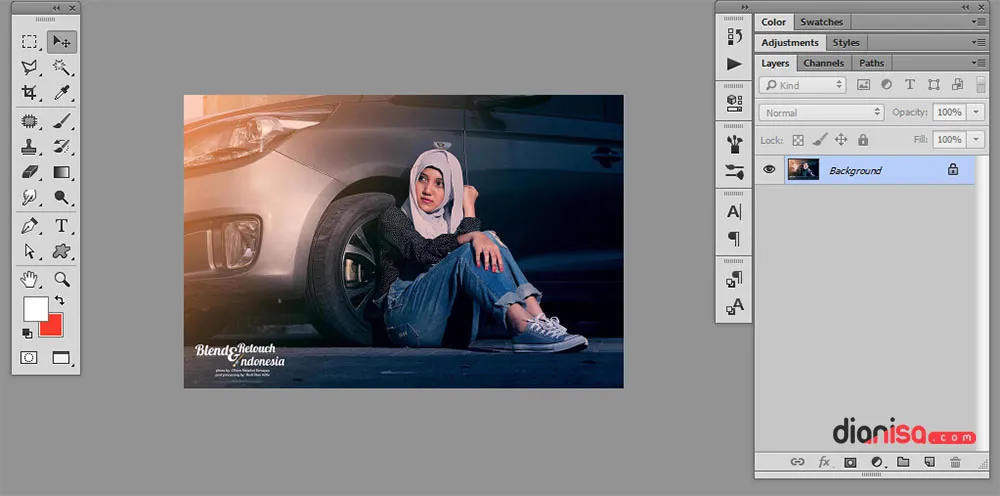1000x496 pixels.
Task: Open the Brush panel icon
Action: click(x=735, y=171)
